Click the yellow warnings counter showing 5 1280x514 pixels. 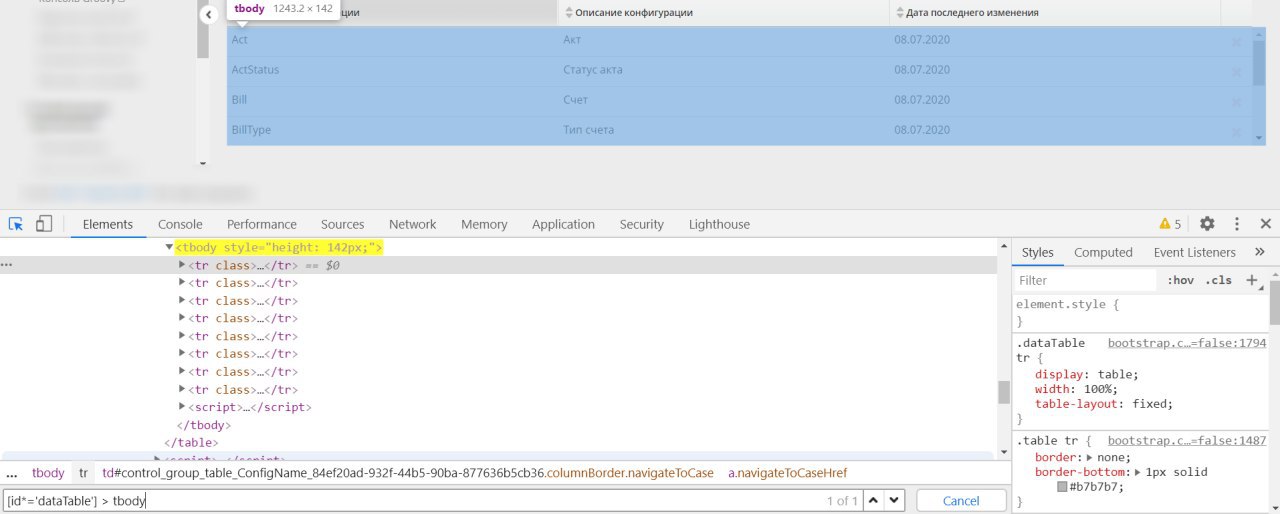pos(1170,224)
